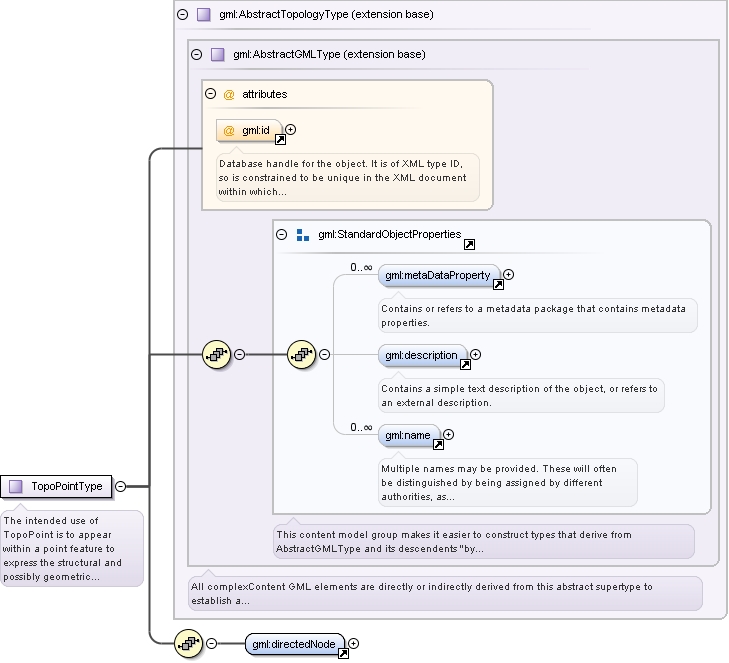The image size is (729, 663).
Task: Collapse the gml:AbstractGMLType extension base section
Action: pos(197,54)
